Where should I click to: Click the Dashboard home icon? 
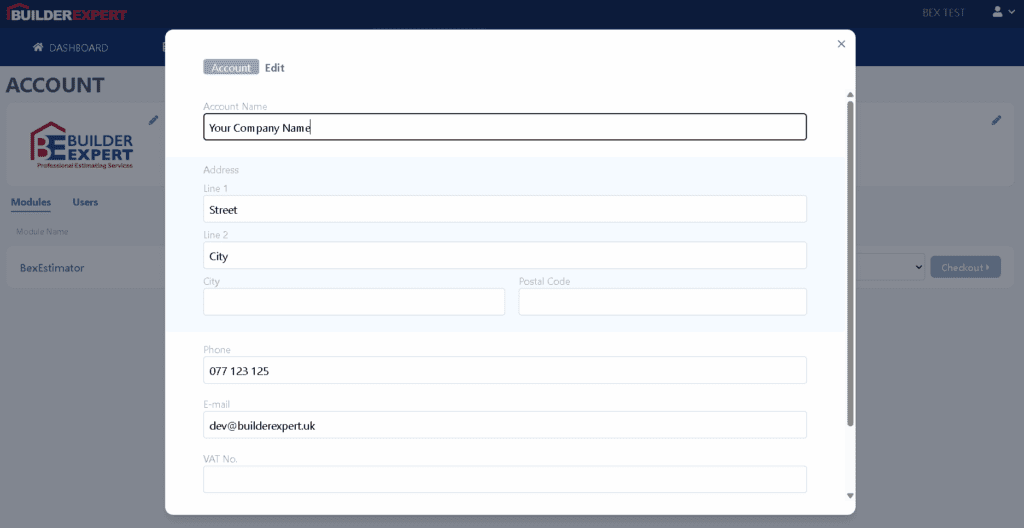38,48
